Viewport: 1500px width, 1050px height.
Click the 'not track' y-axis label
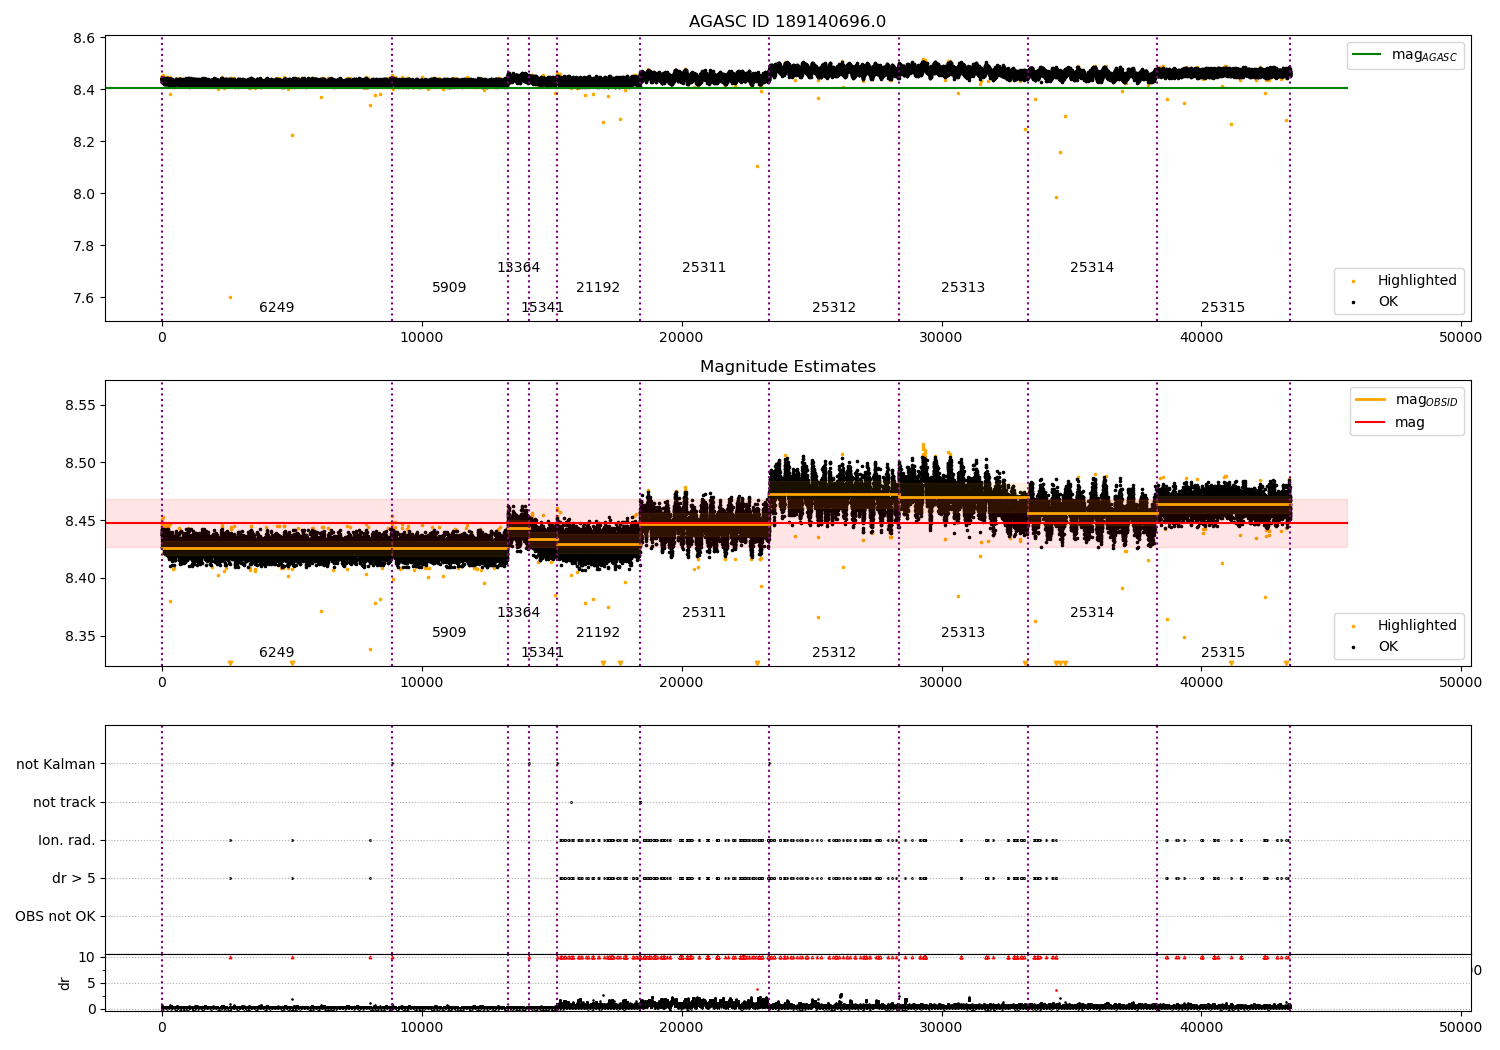[64, 802]
